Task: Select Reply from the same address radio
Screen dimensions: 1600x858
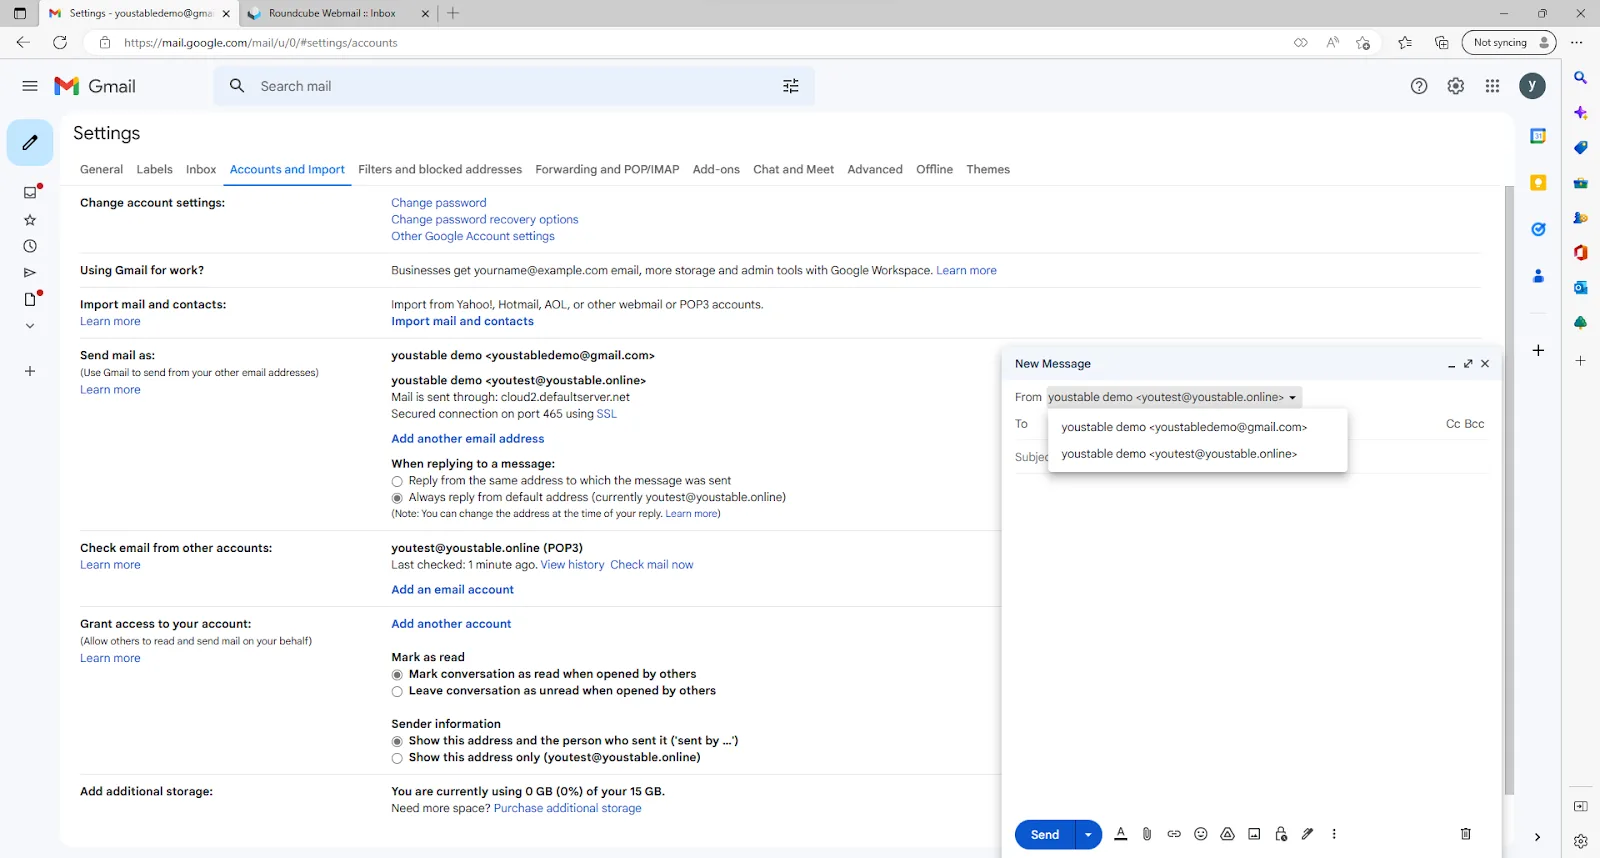Action: click(x=397, y=482)
